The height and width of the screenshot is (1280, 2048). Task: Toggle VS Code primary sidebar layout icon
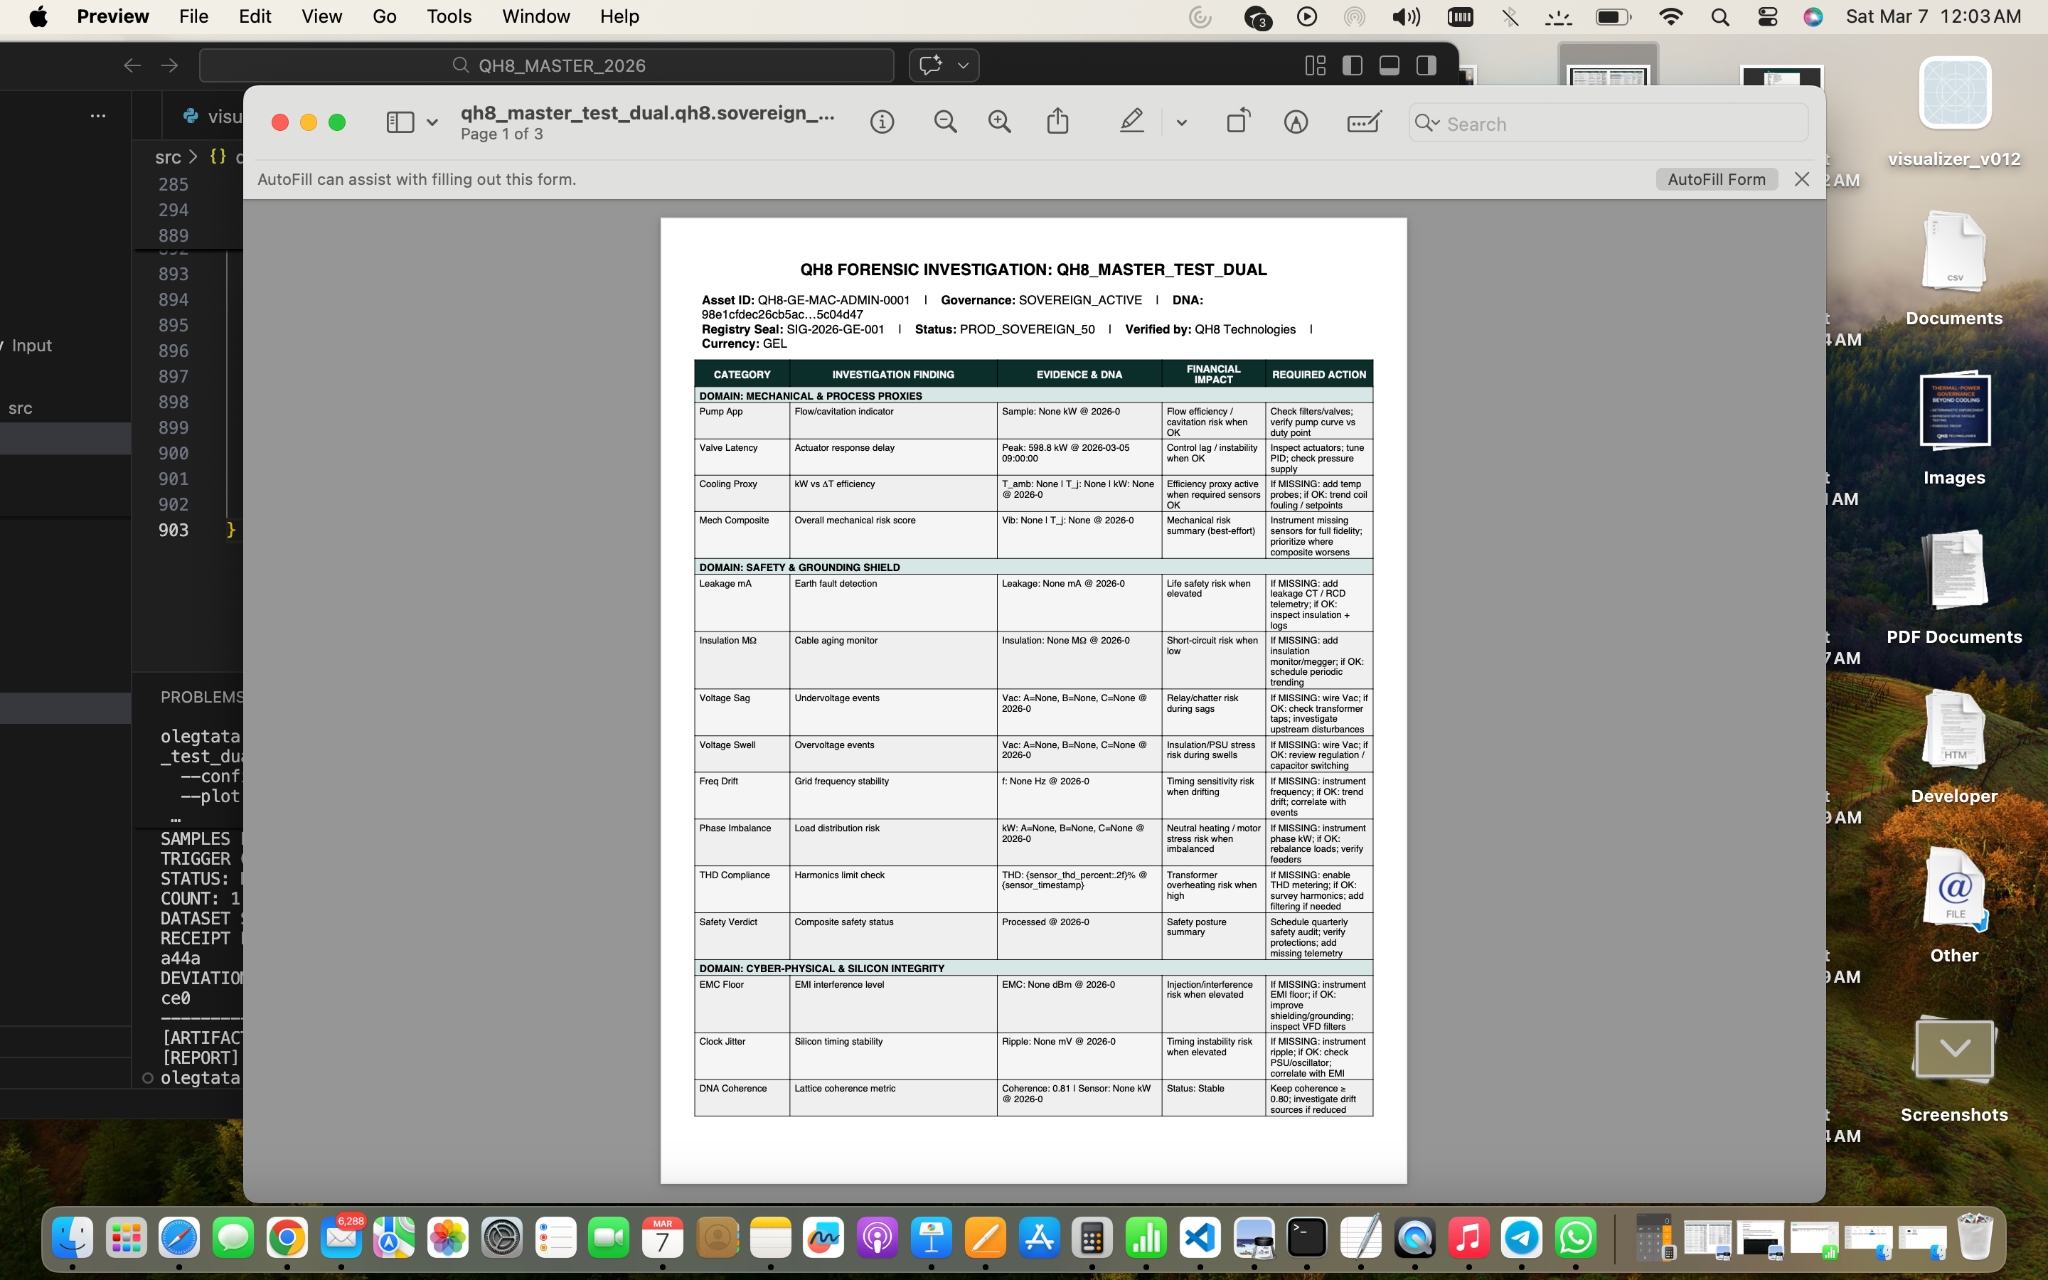click(1352, 65)
